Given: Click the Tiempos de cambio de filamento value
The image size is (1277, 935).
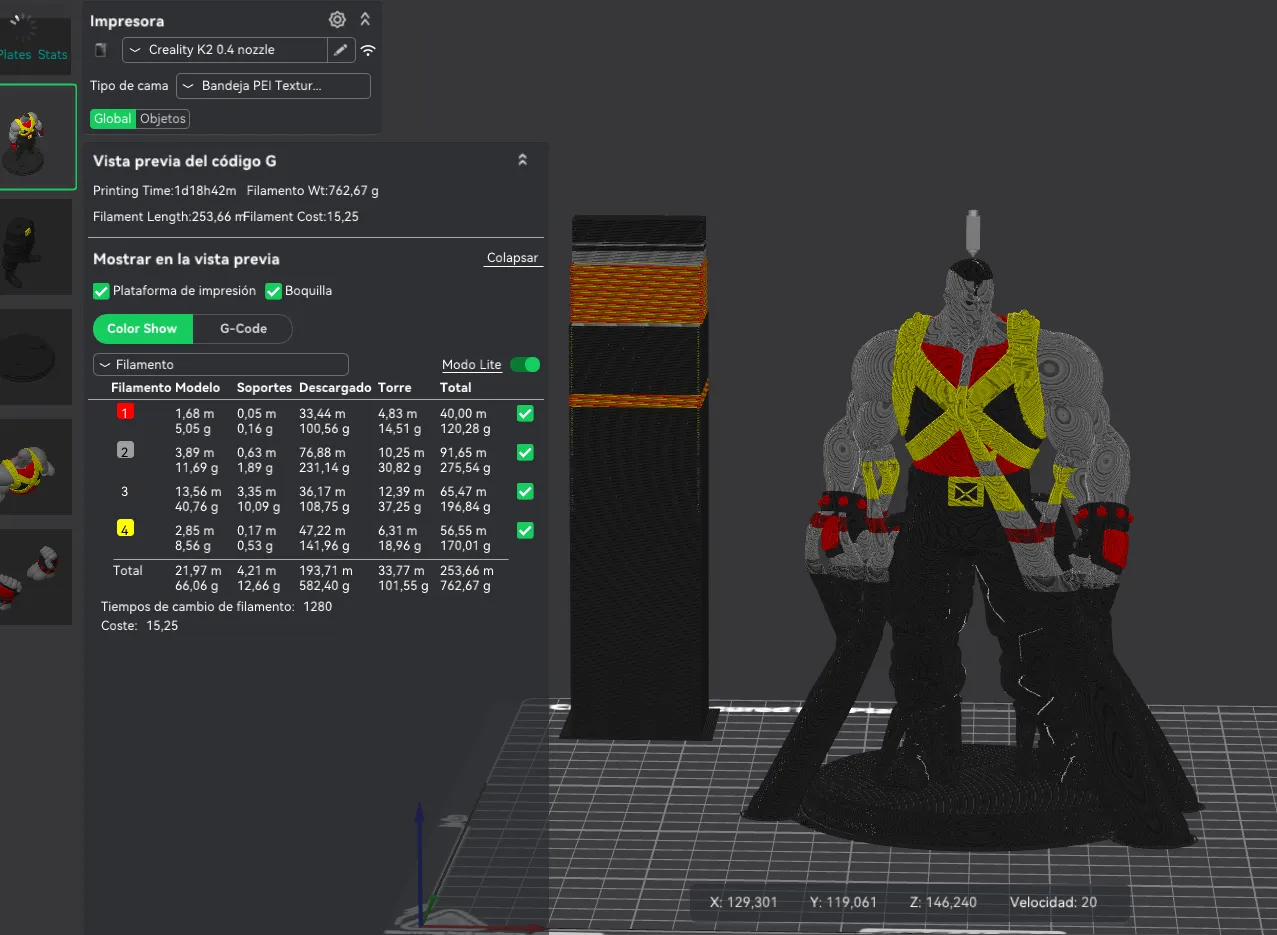Looking at the screenshot, I should click(x=317, y=607).
